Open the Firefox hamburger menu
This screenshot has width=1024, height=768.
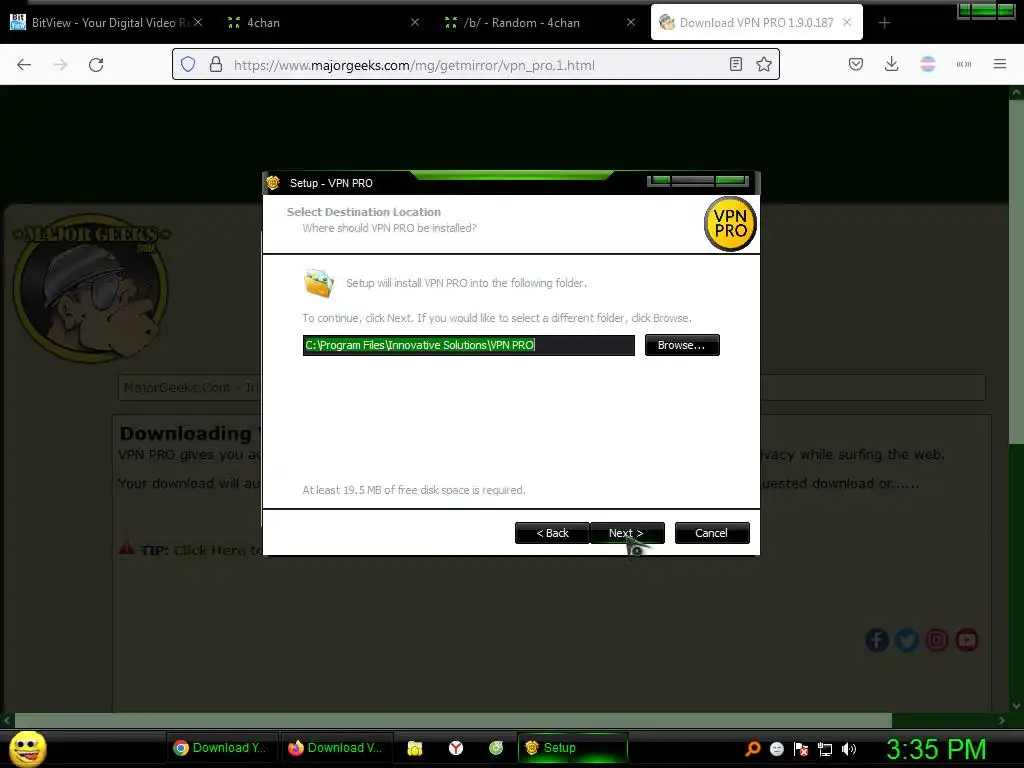pyautogui.click(x=1000, y=64)
